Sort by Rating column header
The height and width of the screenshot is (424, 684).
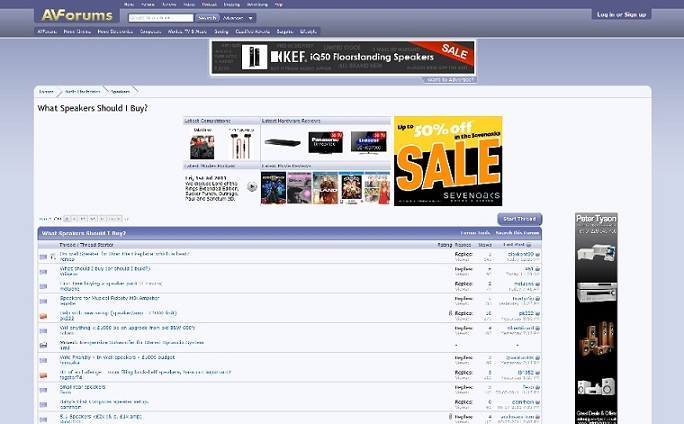[x=445, y=245]
